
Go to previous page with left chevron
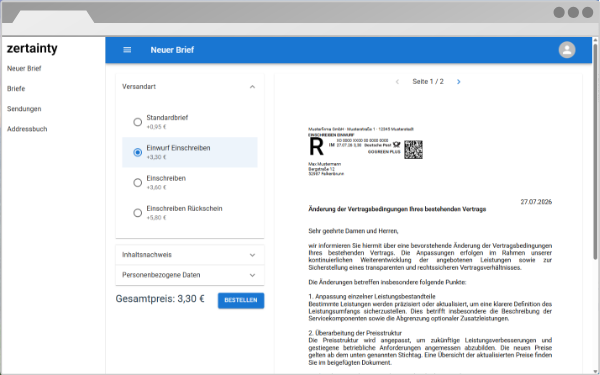tap(397, 82)
